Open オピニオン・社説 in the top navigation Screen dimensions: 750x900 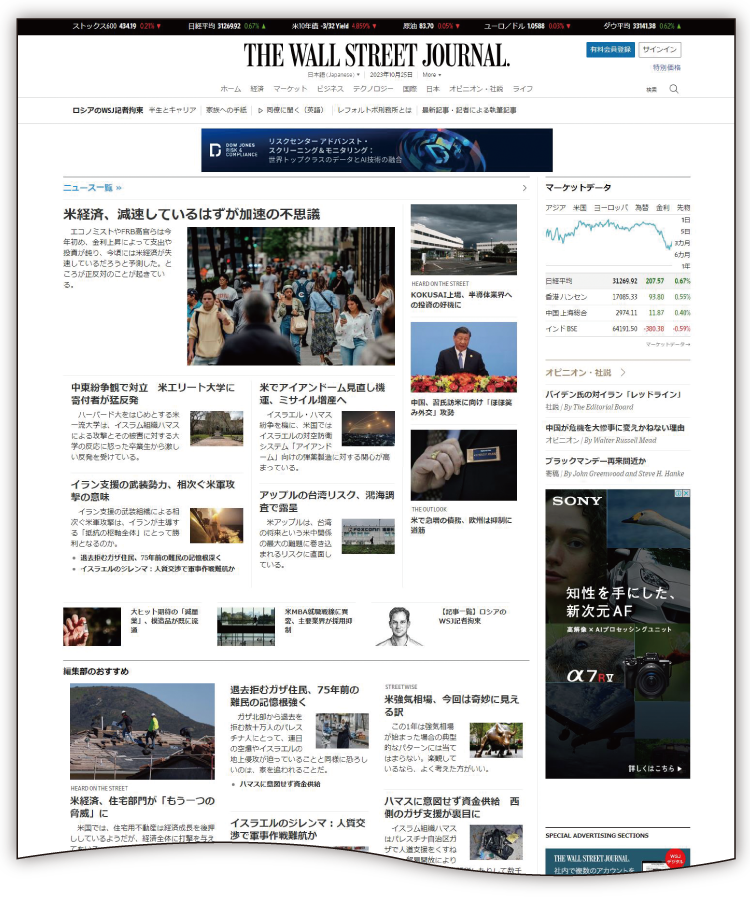click(476, 89)
